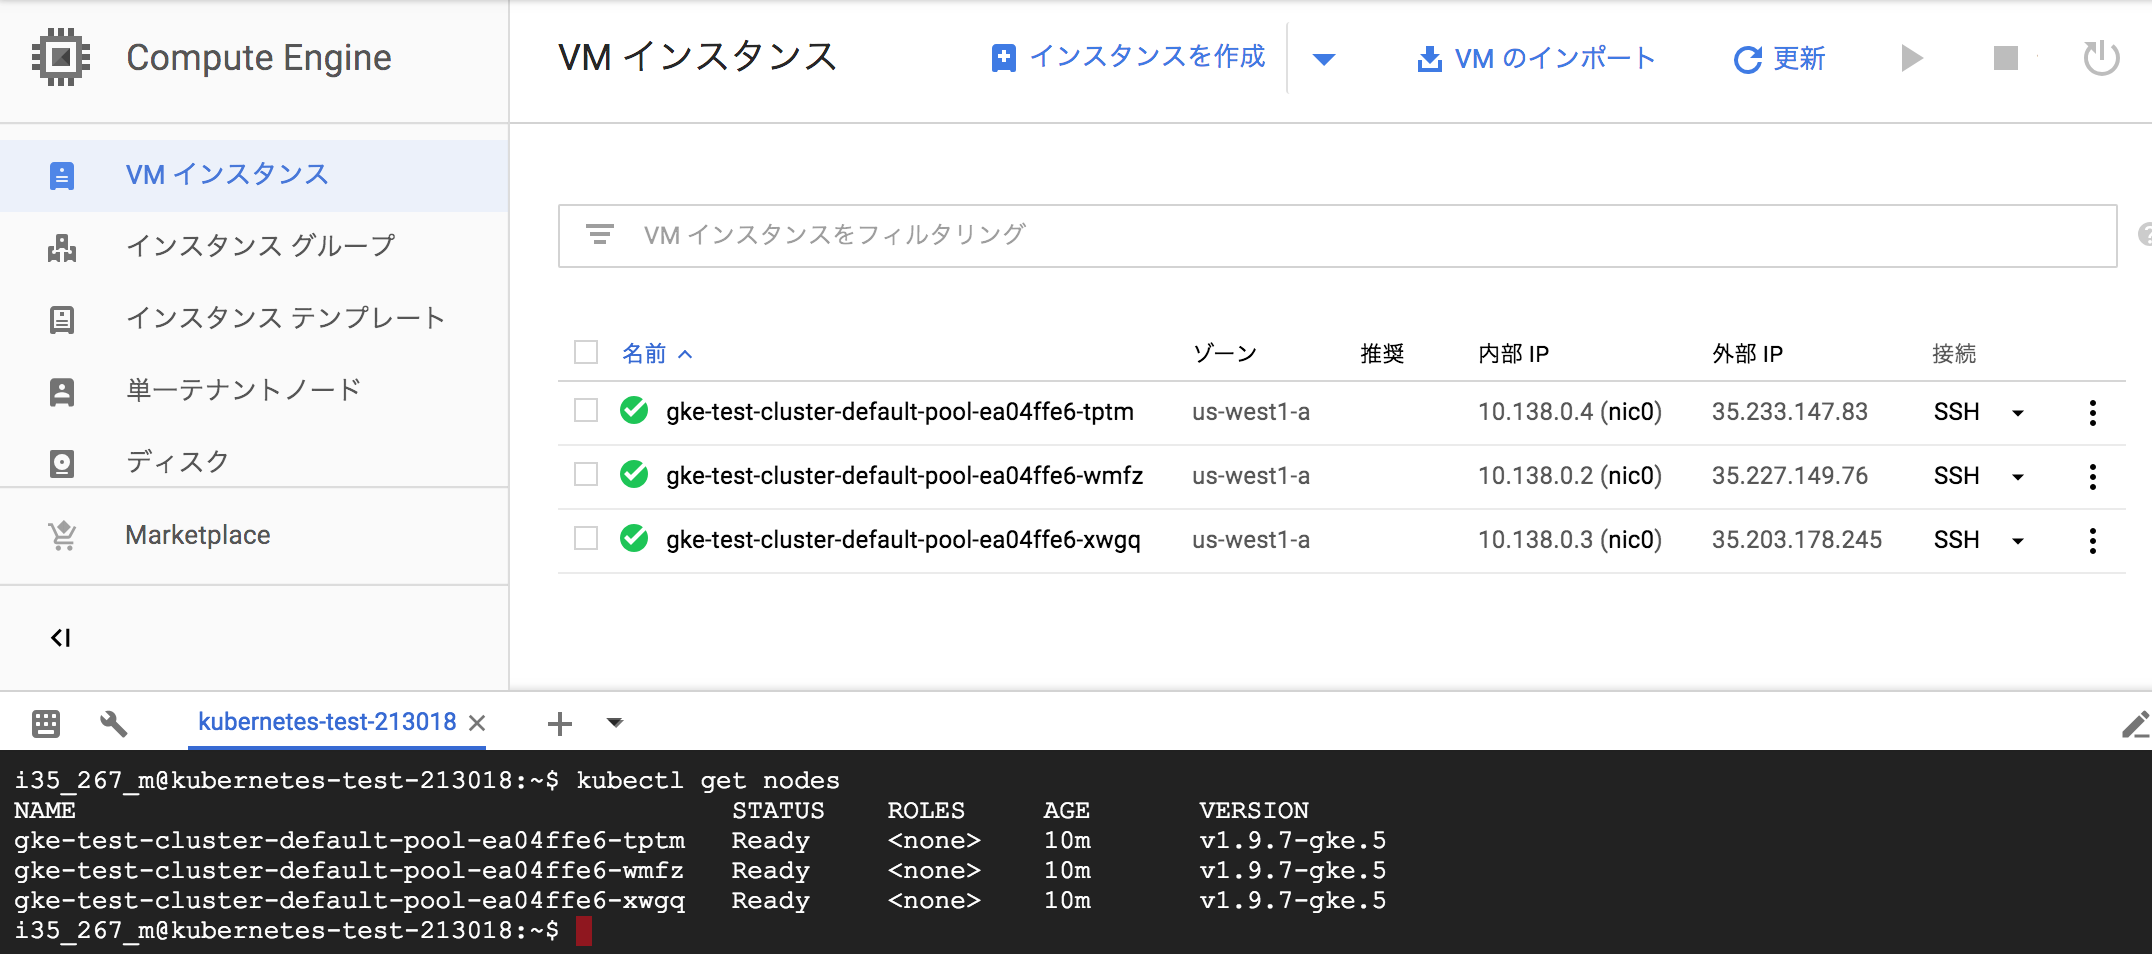This screenshot has height=954, width=2152.
Task: Connect via SSH to xwgq instance
Action: point(1956,540)
